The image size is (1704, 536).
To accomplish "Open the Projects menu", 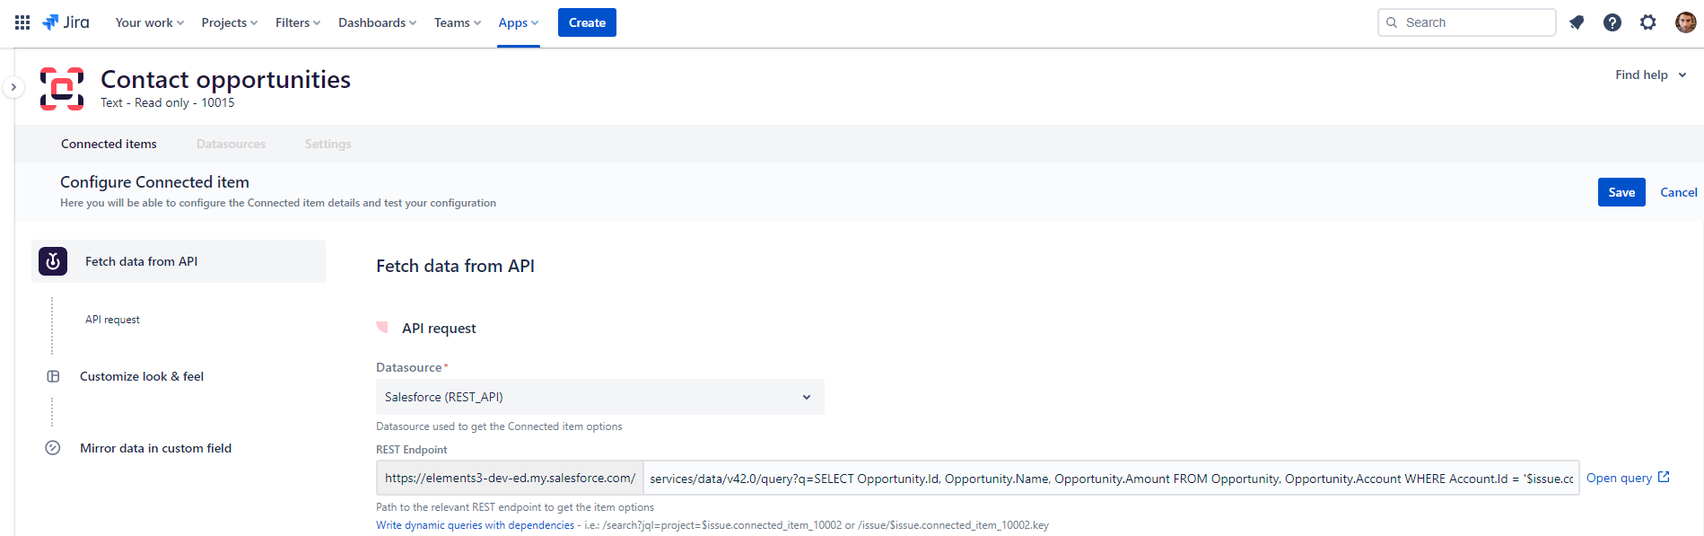I will 229,22.
